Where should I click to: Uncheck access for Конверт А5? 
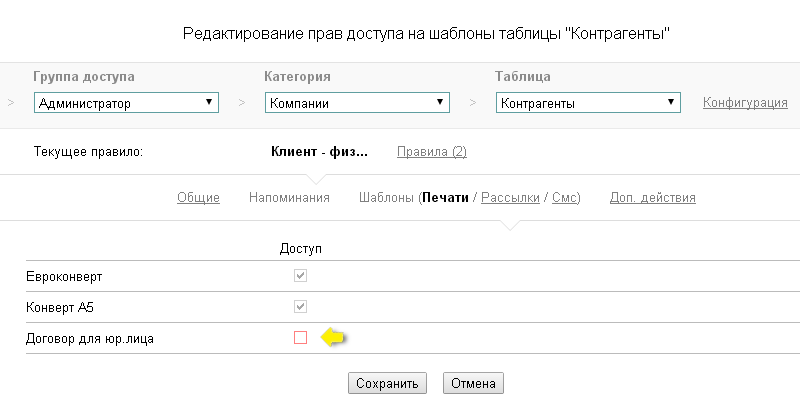pyautogui.click(x=300, y=306)
